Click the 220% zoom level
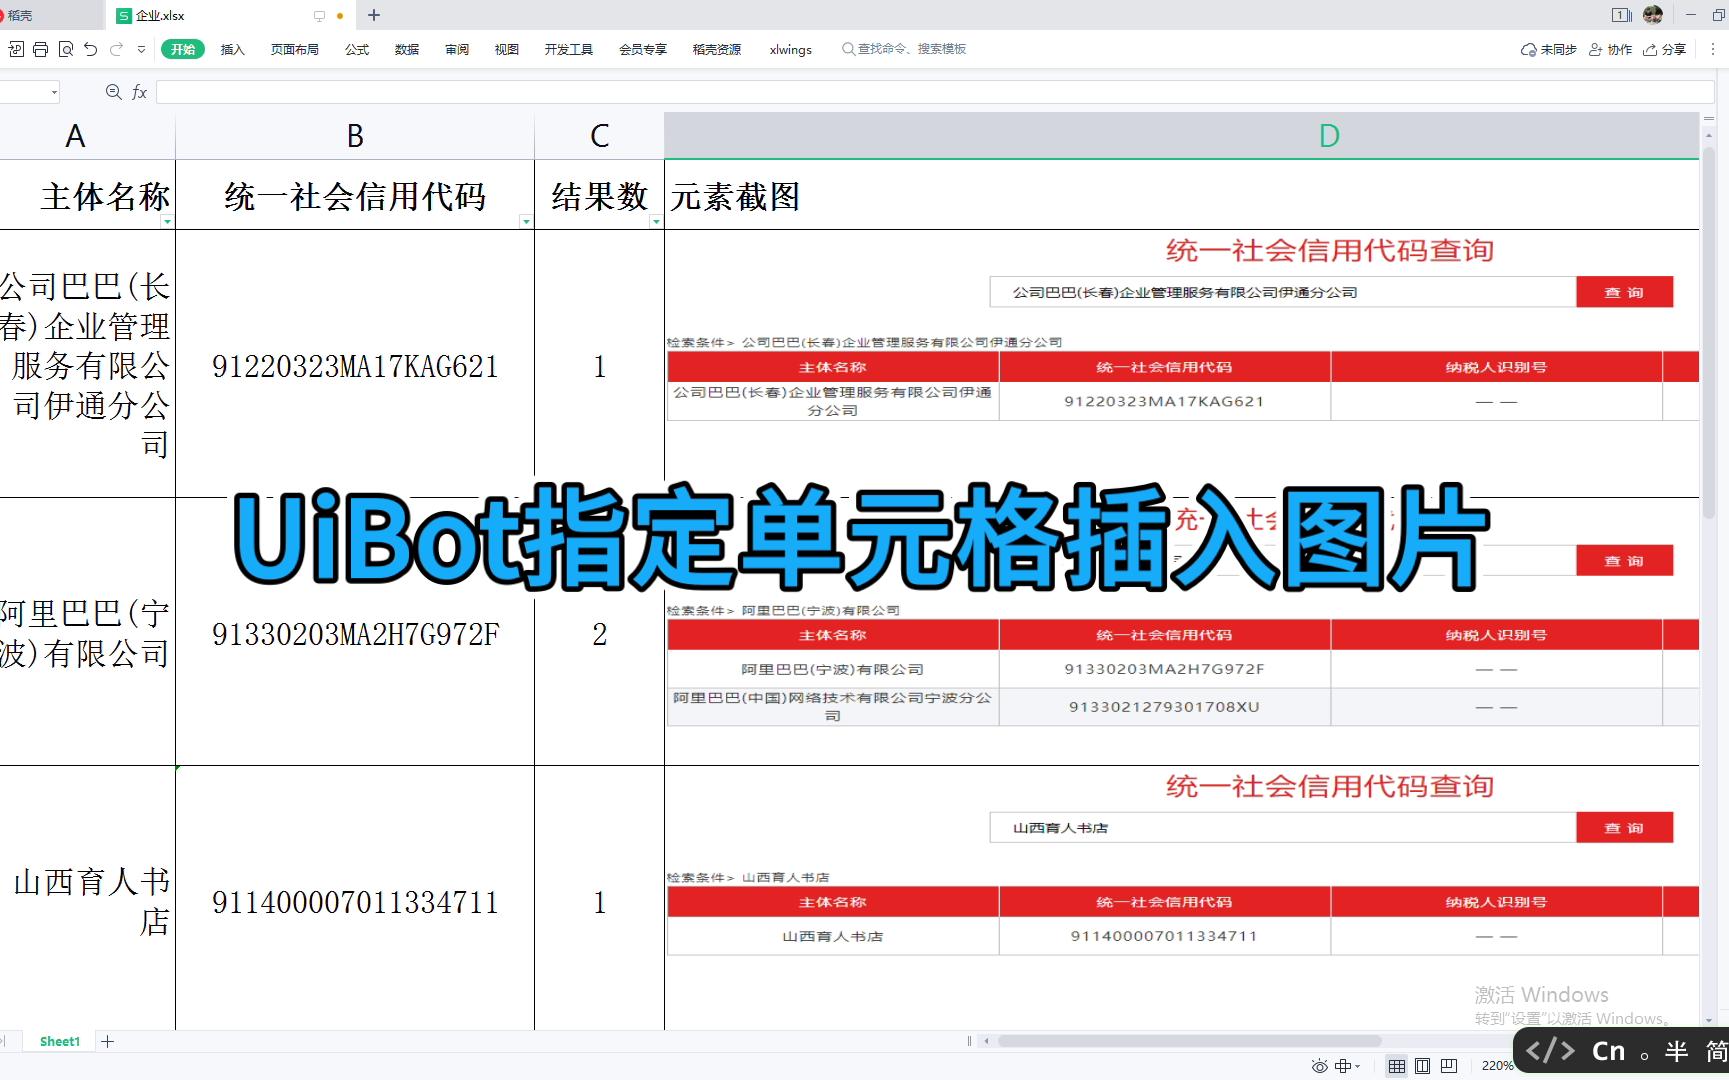This screenshot has height=1080, width=1729. (1497, 1066)
